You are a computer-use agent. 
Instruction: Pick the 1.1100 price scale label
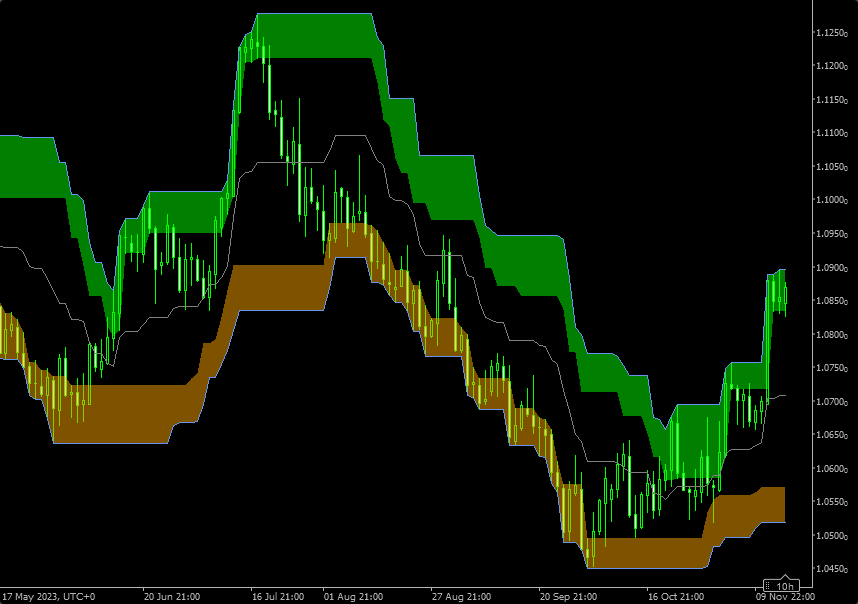coord(832,133)
